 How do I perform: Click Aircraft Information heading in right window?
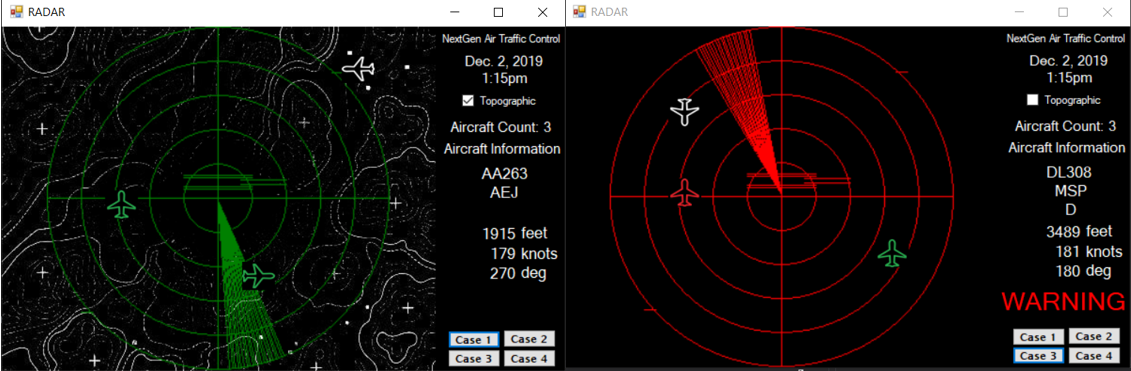(x=1067, y=148)
